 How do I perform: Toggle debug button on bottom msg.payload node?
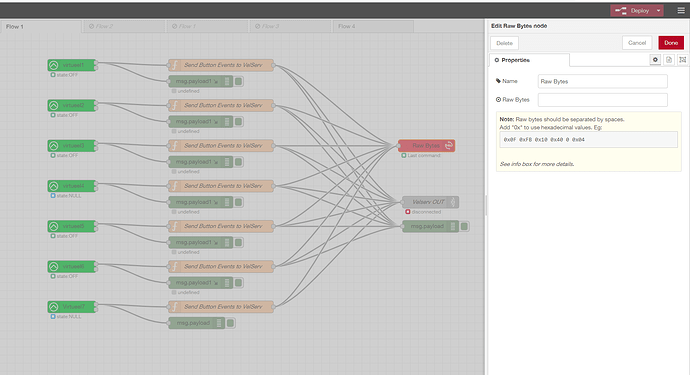pos(230,323)
